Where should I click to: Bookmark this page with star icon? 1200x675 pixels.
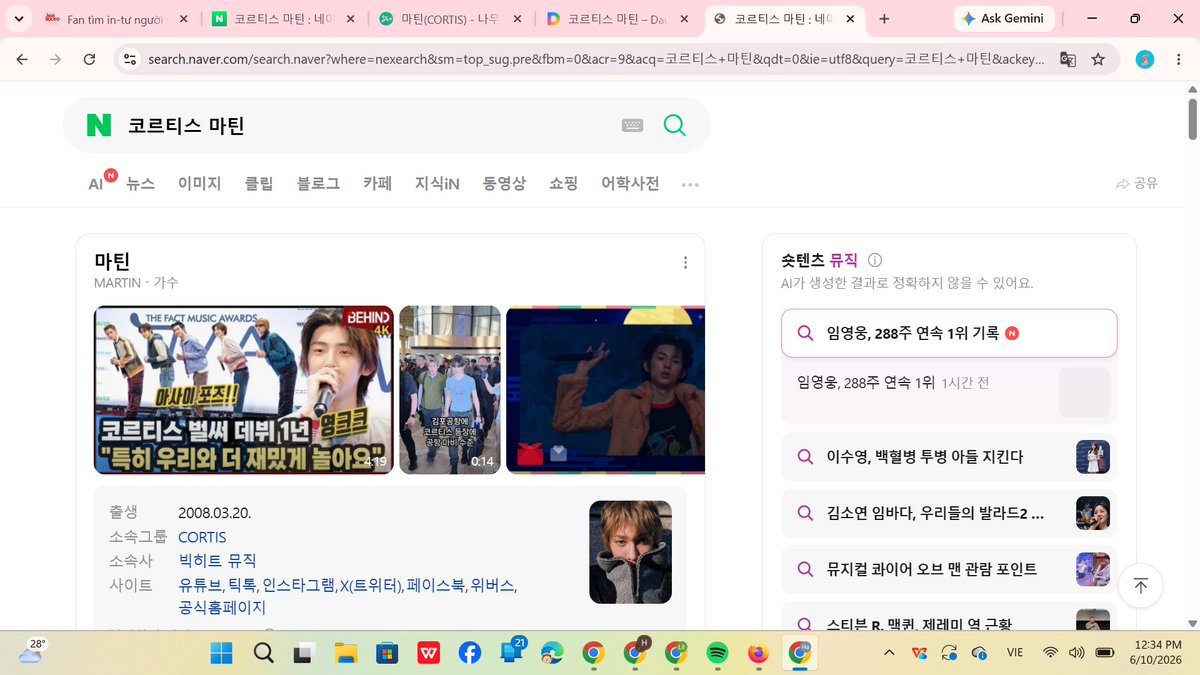[x=1098, y=59]
